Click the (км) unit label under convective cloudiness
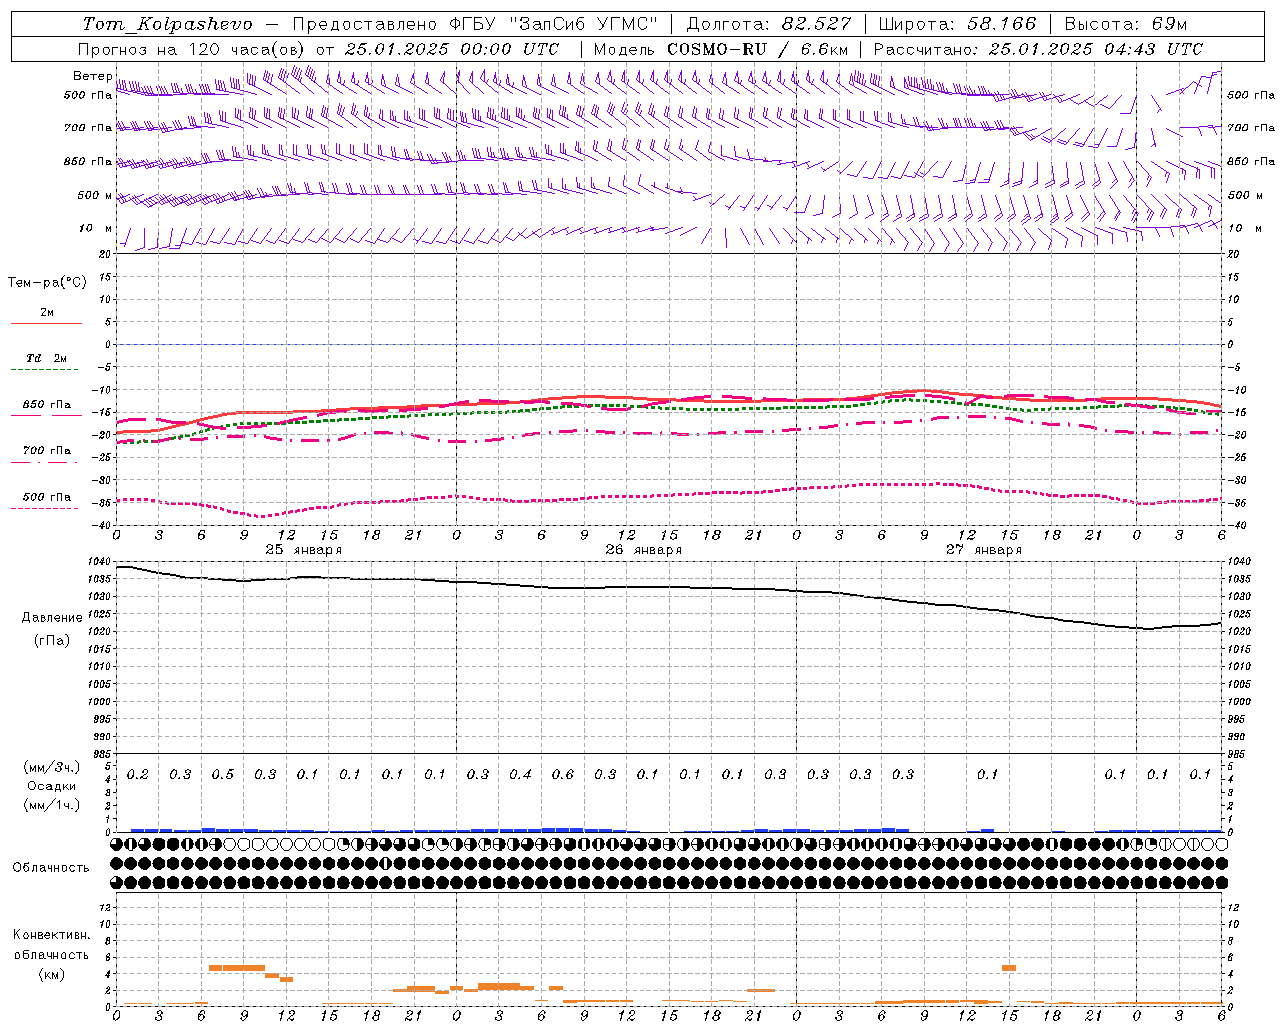1280x1024 pixels. (x=51, y=974)
